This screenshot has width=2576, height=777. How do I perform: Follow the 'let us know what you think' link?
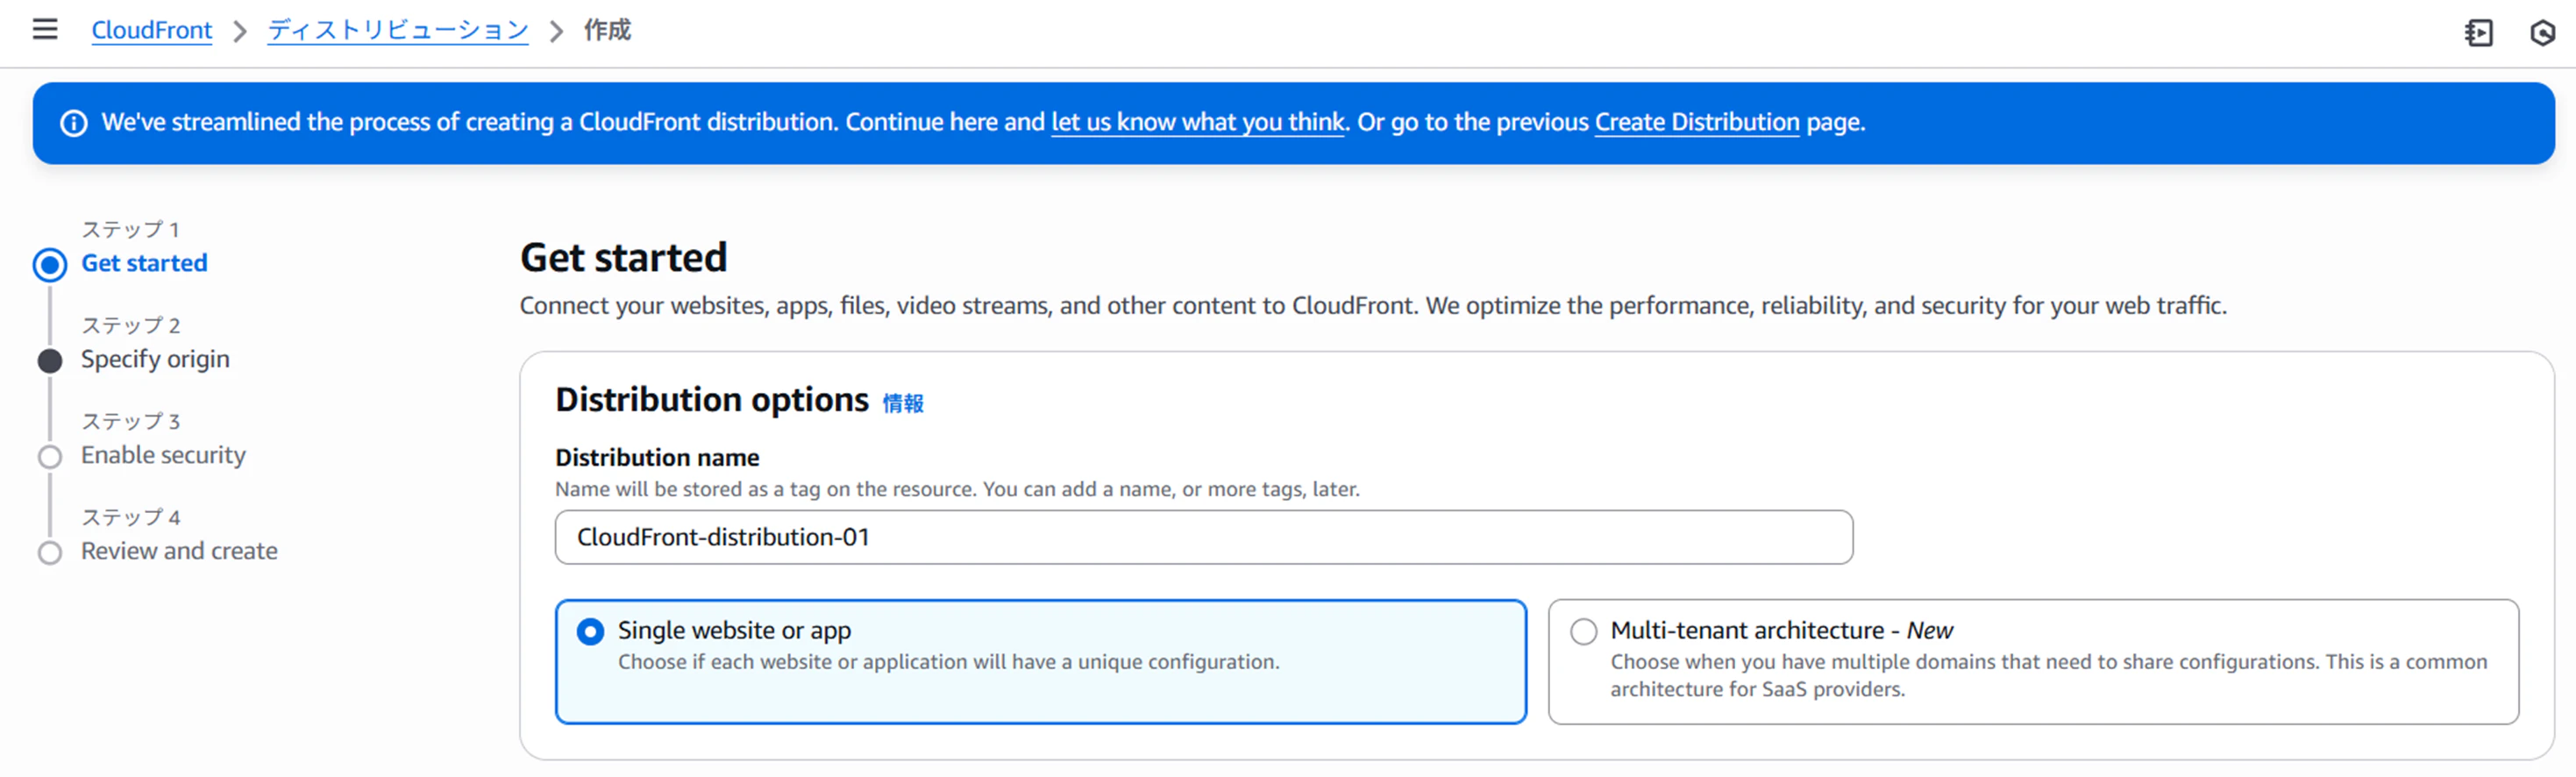(1197, 122)
